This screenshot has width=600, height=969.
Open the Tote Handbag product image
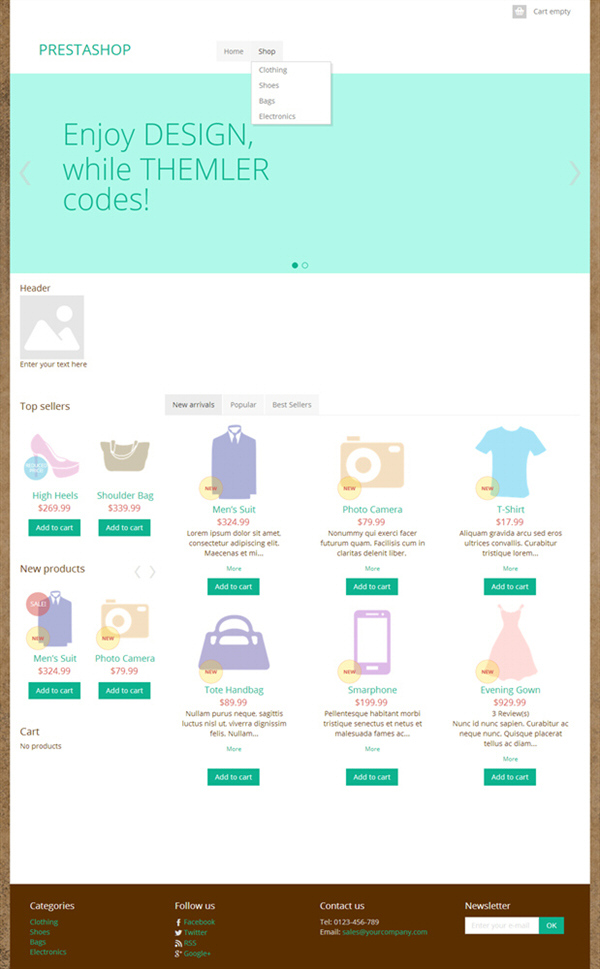234,643
